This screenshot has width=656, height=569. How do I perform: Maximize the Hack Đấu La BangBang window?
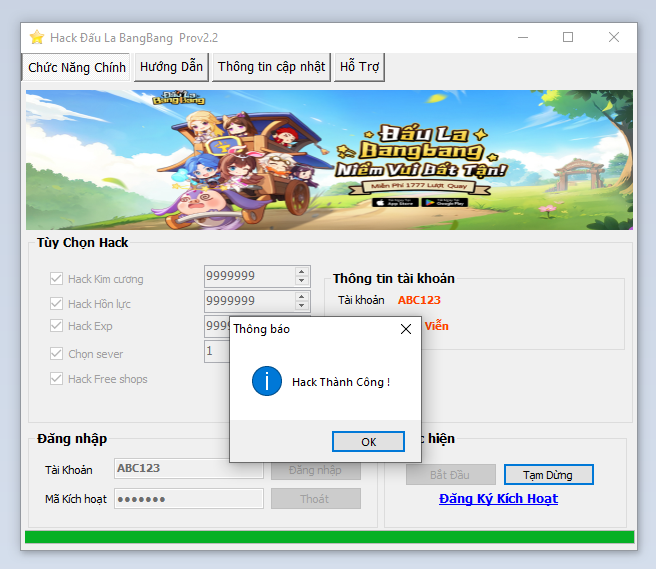568,37
